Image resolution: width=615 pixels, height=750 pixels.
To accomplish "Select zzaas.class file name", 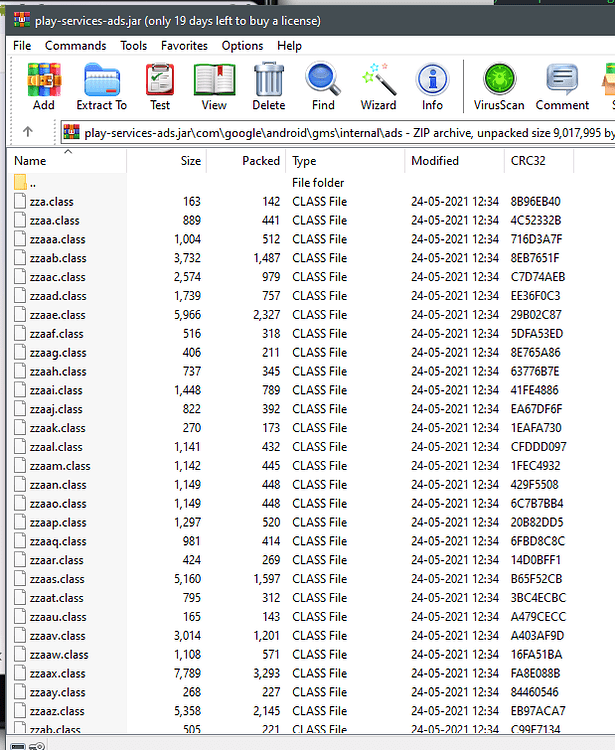I will (57, 579).
